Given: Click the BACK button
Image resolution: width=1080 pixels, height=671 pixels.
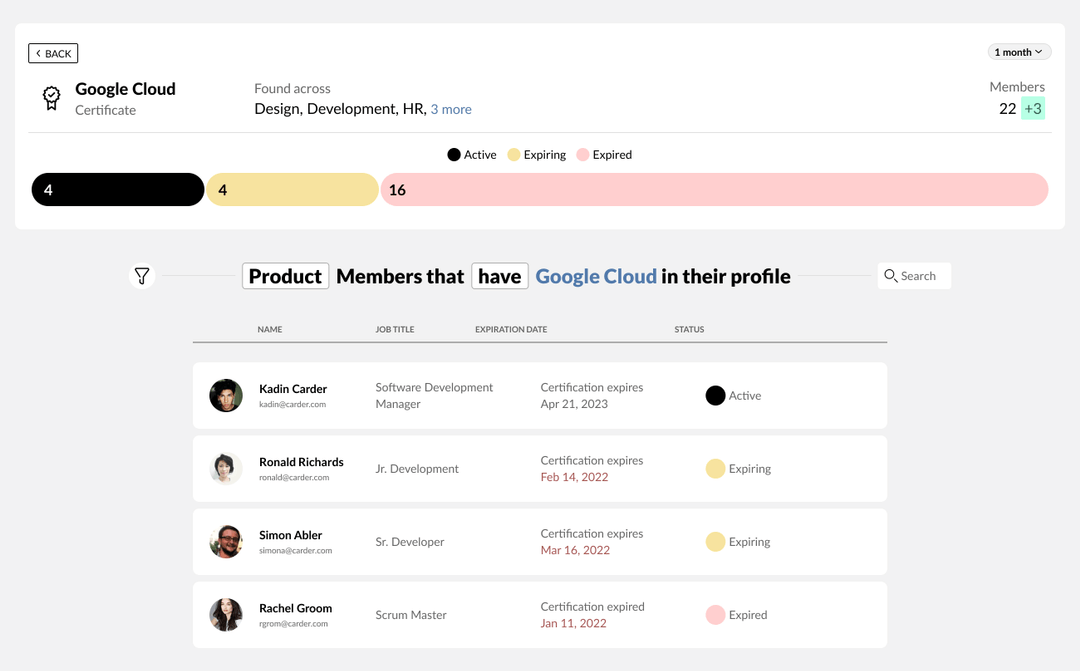Looking at the screenshot, I should pos(53,53).
